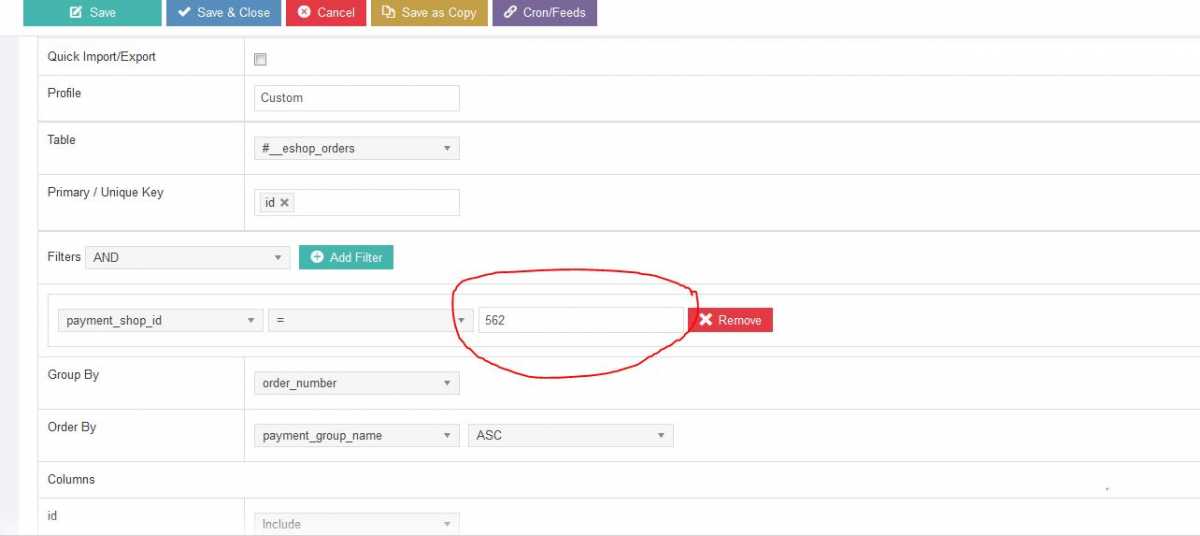Remove the payment_shop_id filter
1200x536 pixels.
coord(730,320)
